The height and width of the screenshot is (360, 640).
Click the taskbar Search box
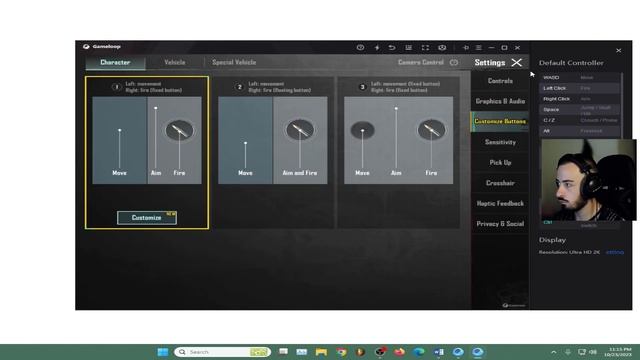[222, 352]
